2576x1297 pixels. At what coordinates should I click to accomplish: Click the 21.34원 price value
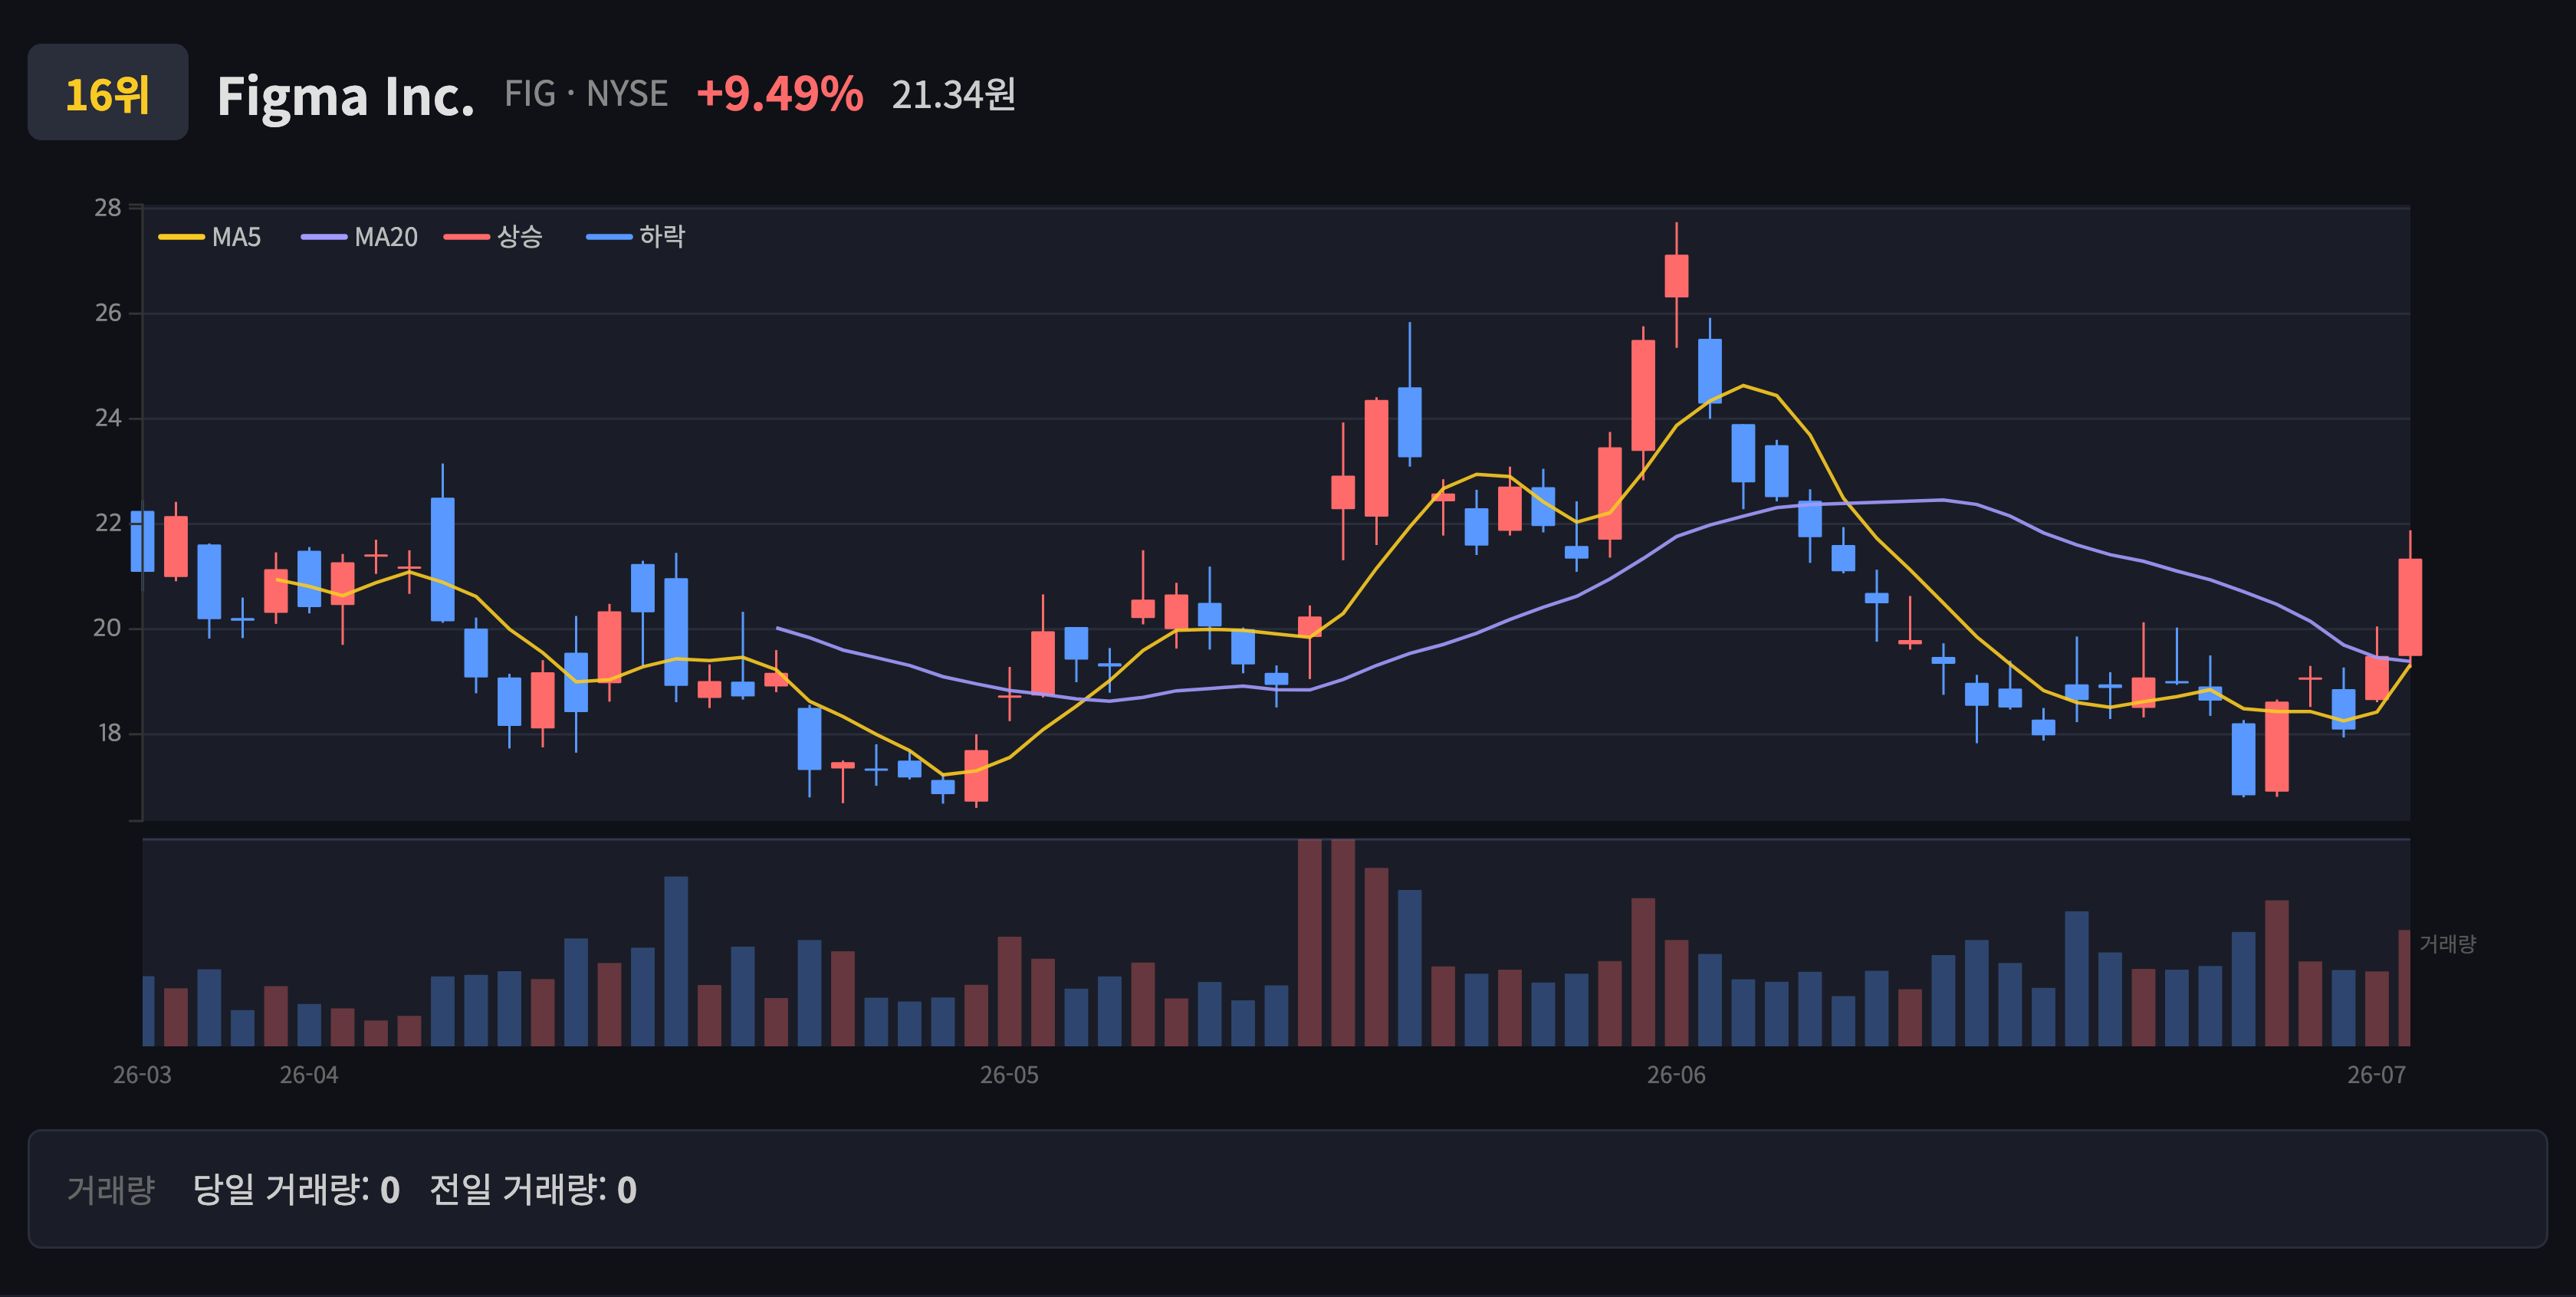[954, 95]
